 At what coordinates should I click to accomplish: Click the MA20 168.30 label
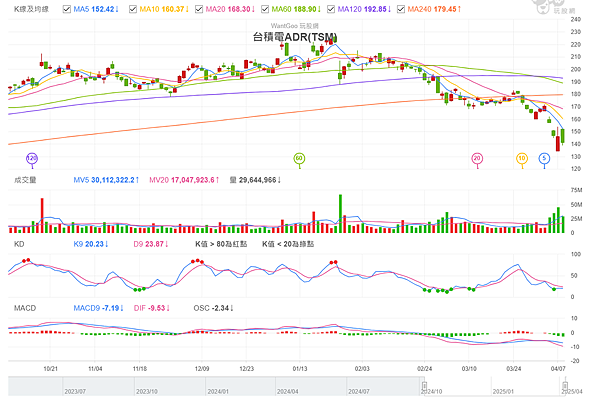click(x=230, y=9)
